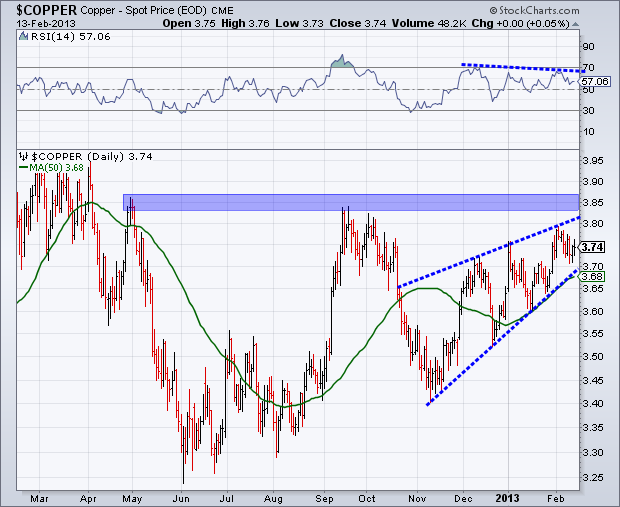Click the small triangle after the Chg value
This screenshot has height=507, width=620.
[x=575, y=25]
